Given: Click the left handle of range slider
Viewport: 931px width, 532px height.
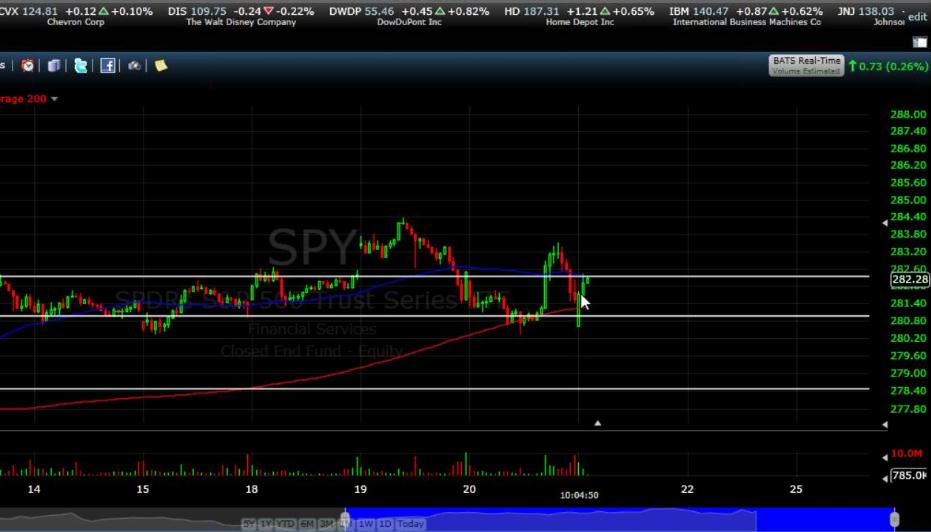Looking at the screenshot, I should pos(344,518).
